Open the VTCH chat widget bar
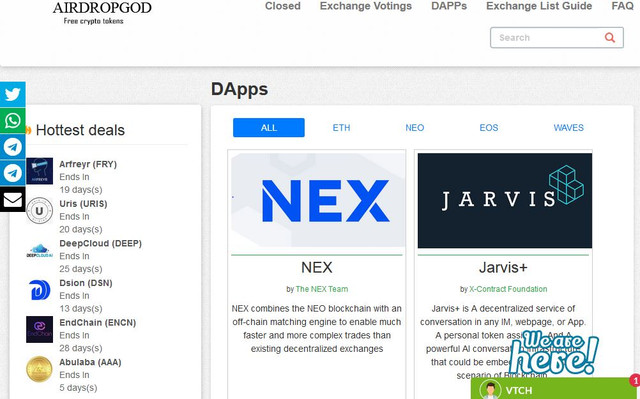Viewport: 640px width, 399px height. coord(555,389)
